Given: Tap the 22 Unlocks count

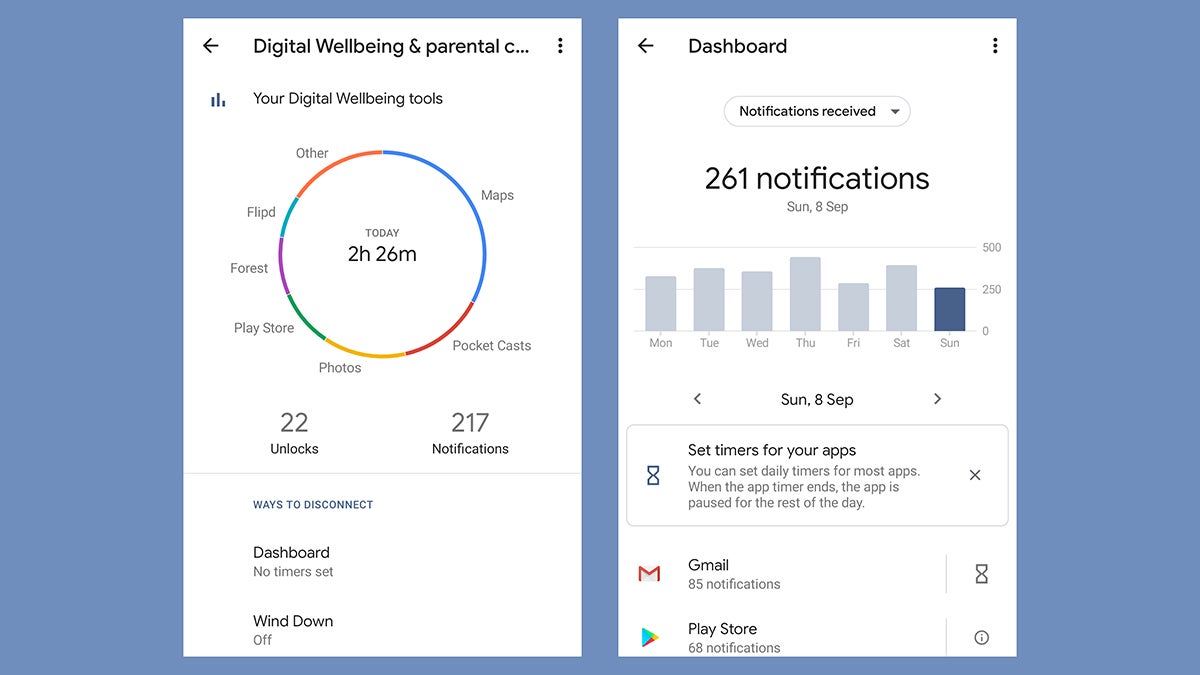Looking at the screenshot, I should [294, 432].
